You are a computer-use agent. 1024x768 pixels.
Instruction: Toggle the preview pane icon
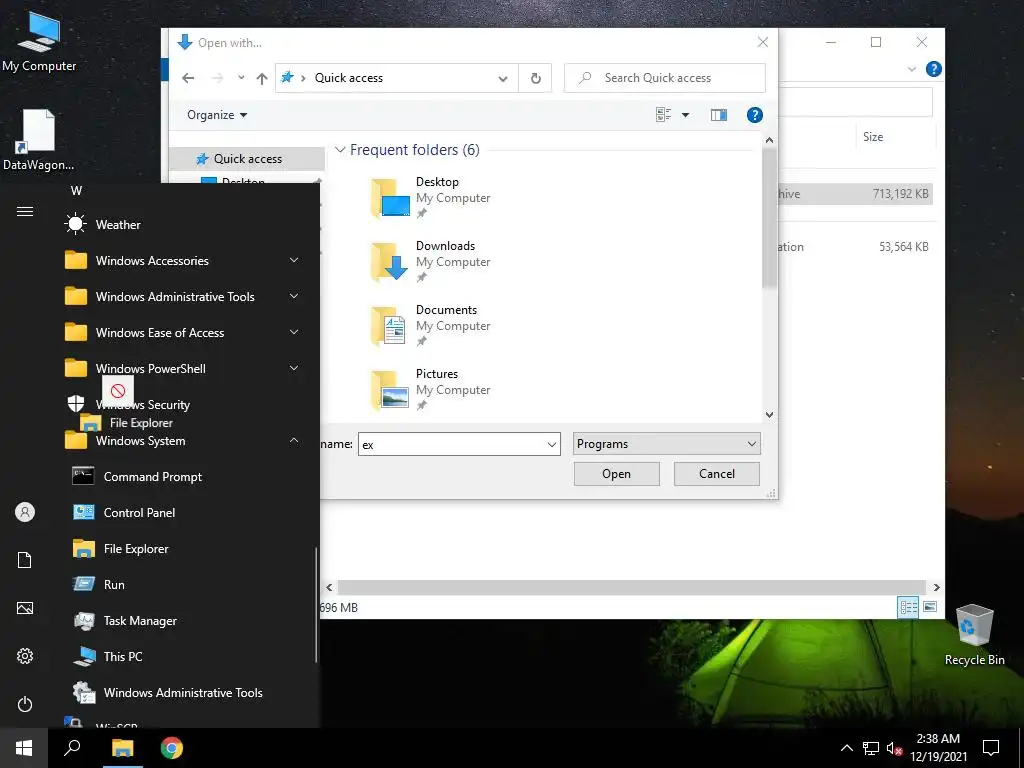click(x=719, y=115)
